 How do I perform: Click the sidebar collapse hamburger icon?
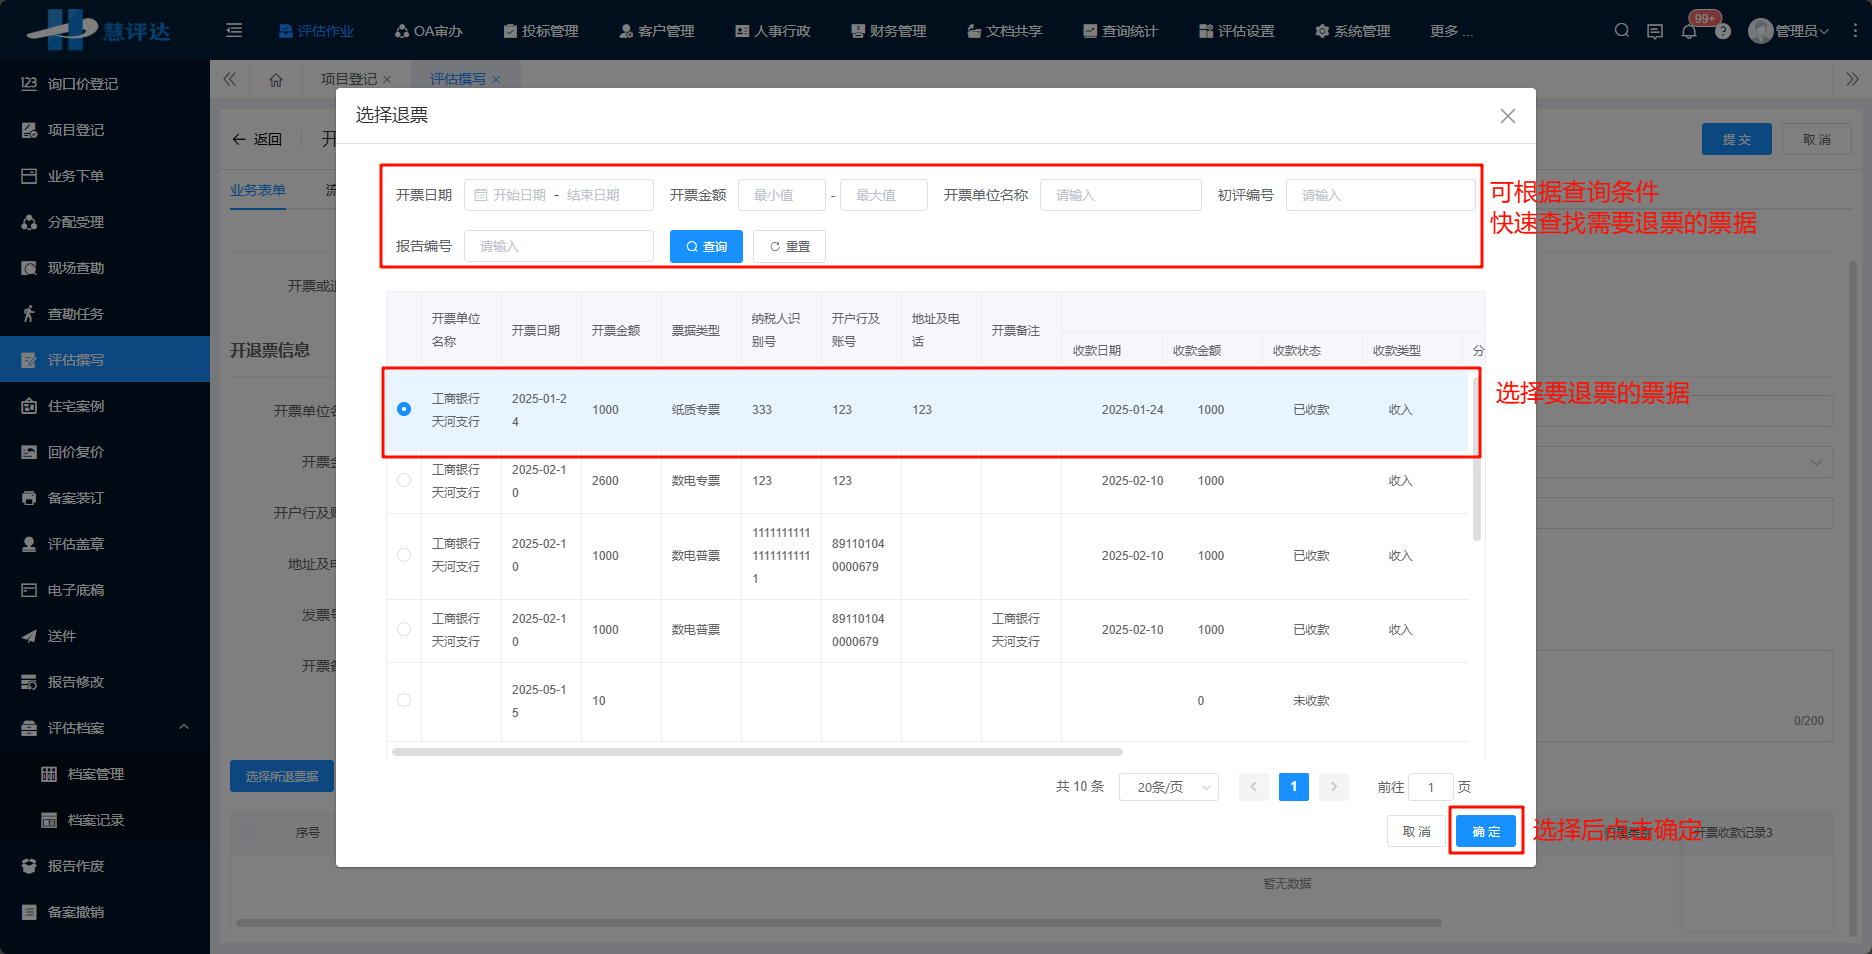234,31
